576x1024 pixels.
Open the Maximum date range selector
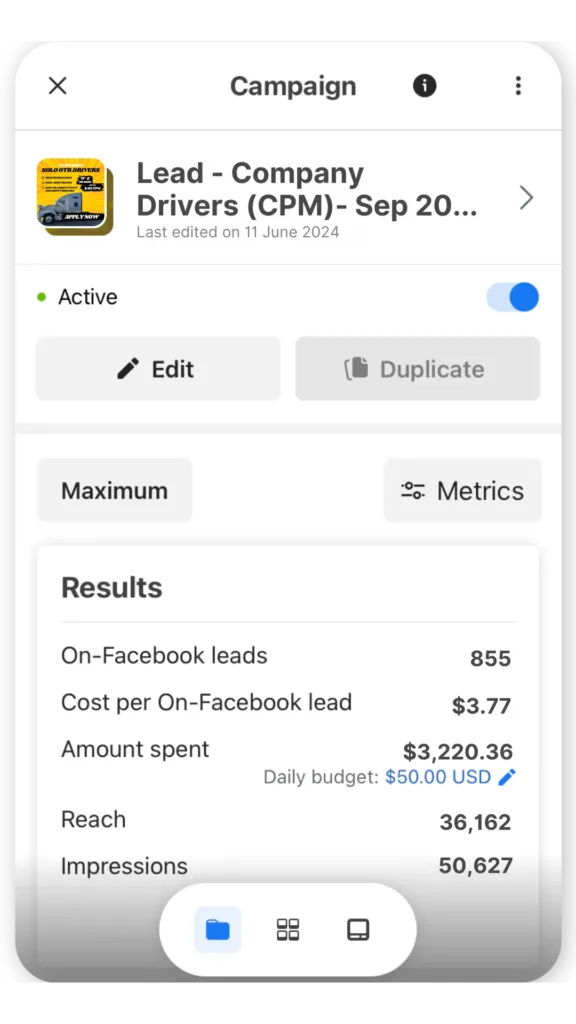tap(114, 490)
